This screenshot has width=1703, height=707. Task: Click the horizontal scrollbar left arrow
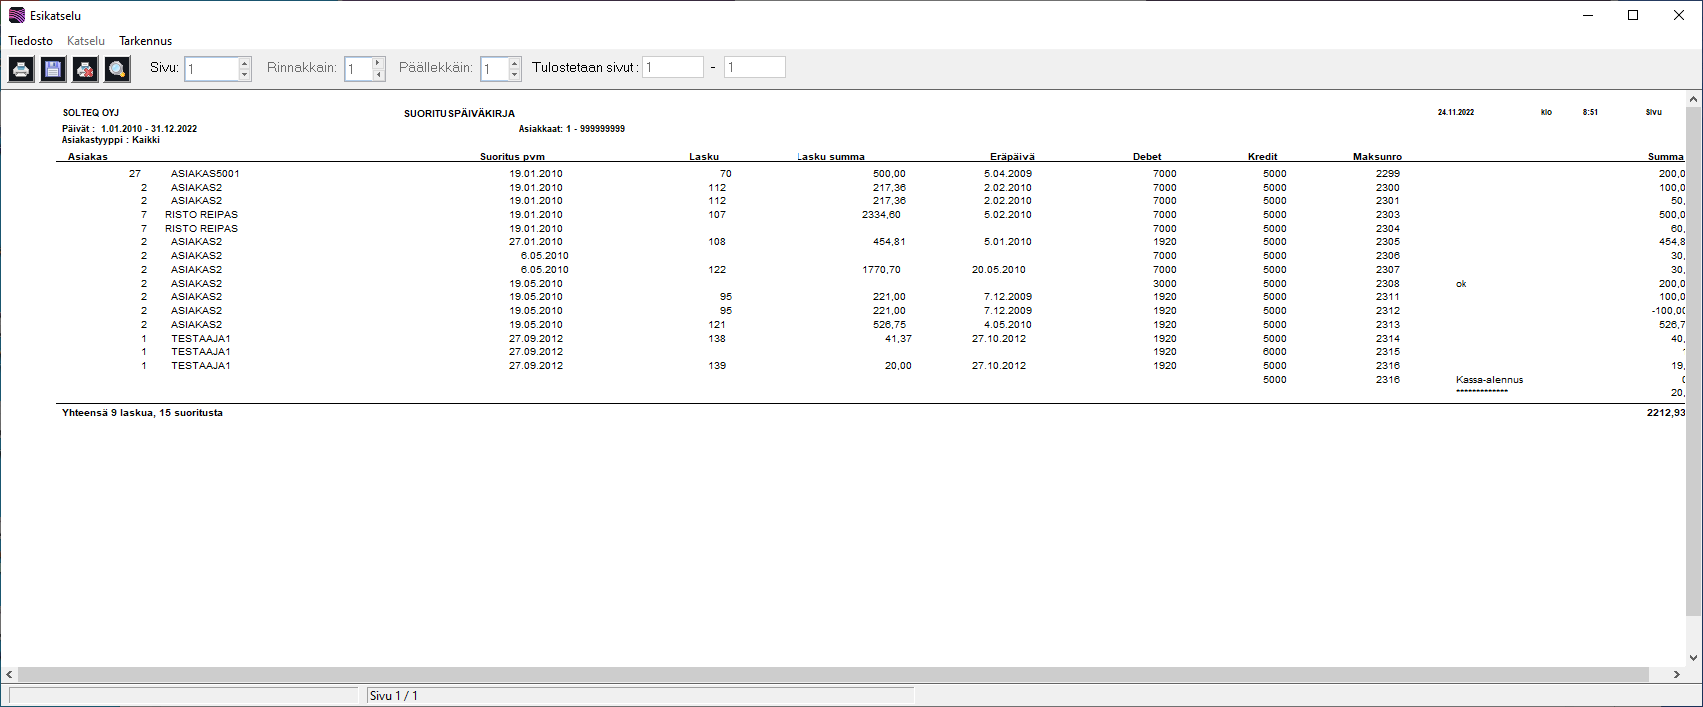pos(9,675)
